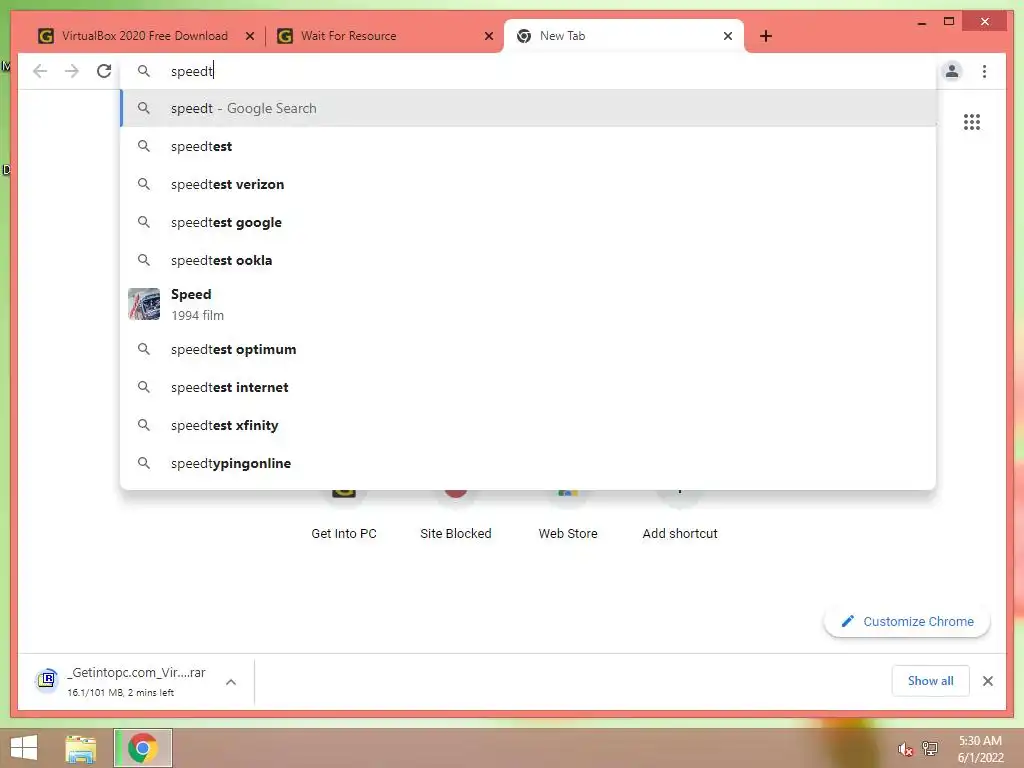
Task: Choose 'speedtest optimum' suggestion
Action: click(x=528, y=349)
